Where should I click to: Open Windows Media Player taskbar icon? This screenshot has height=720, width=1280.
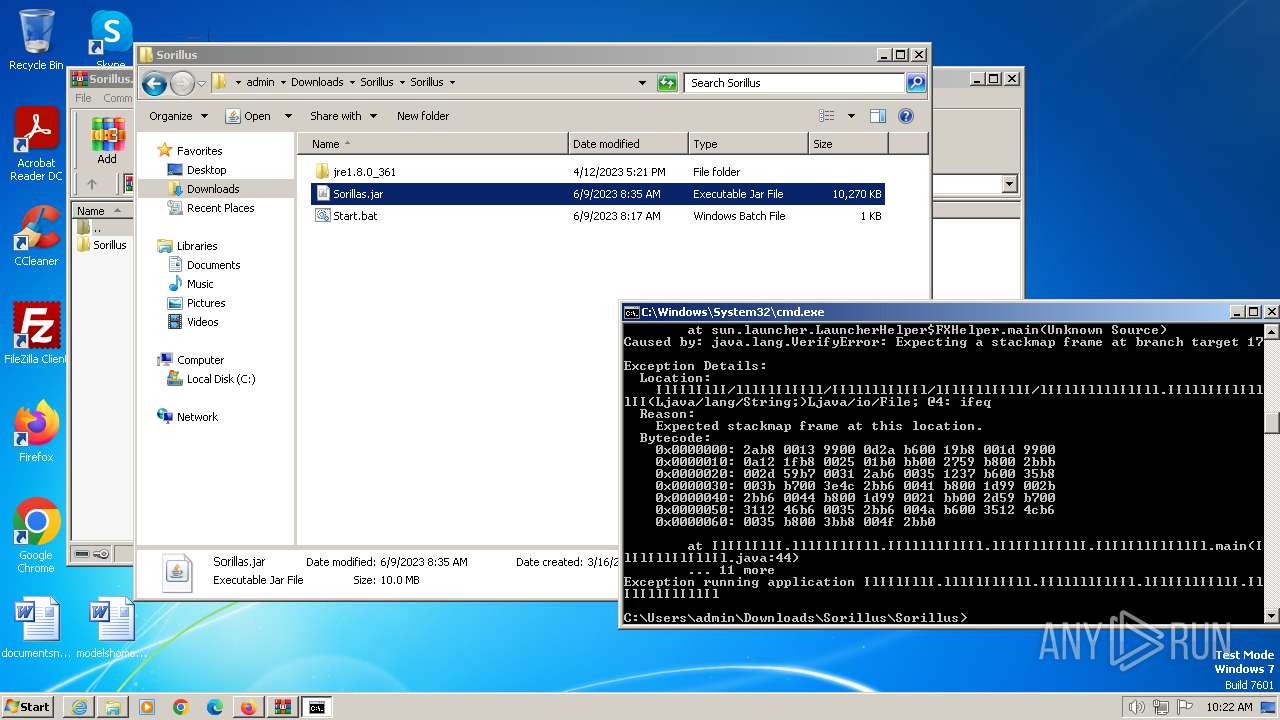tap(147, 707)
